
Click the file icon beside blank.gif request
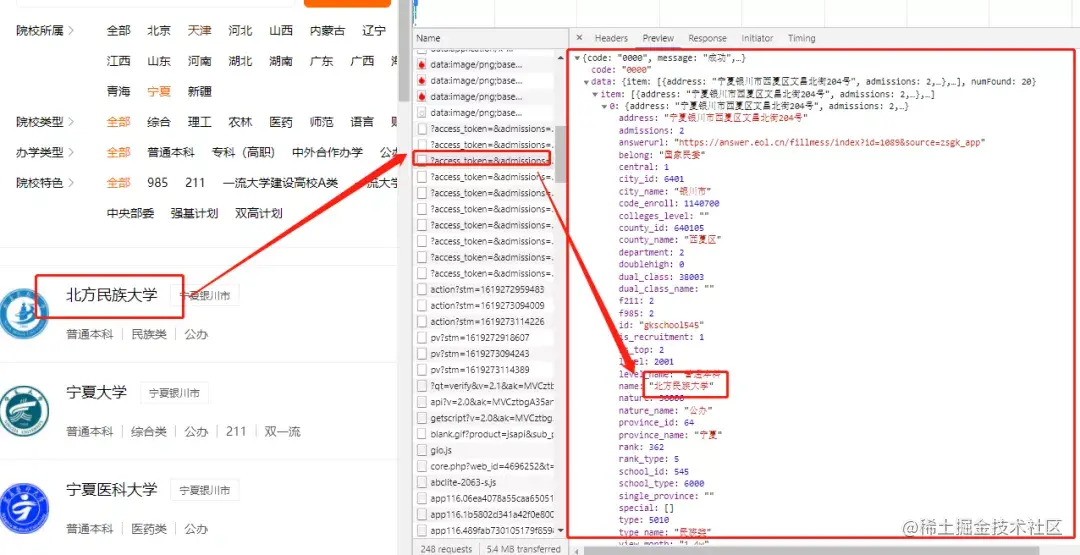[422, 434]
